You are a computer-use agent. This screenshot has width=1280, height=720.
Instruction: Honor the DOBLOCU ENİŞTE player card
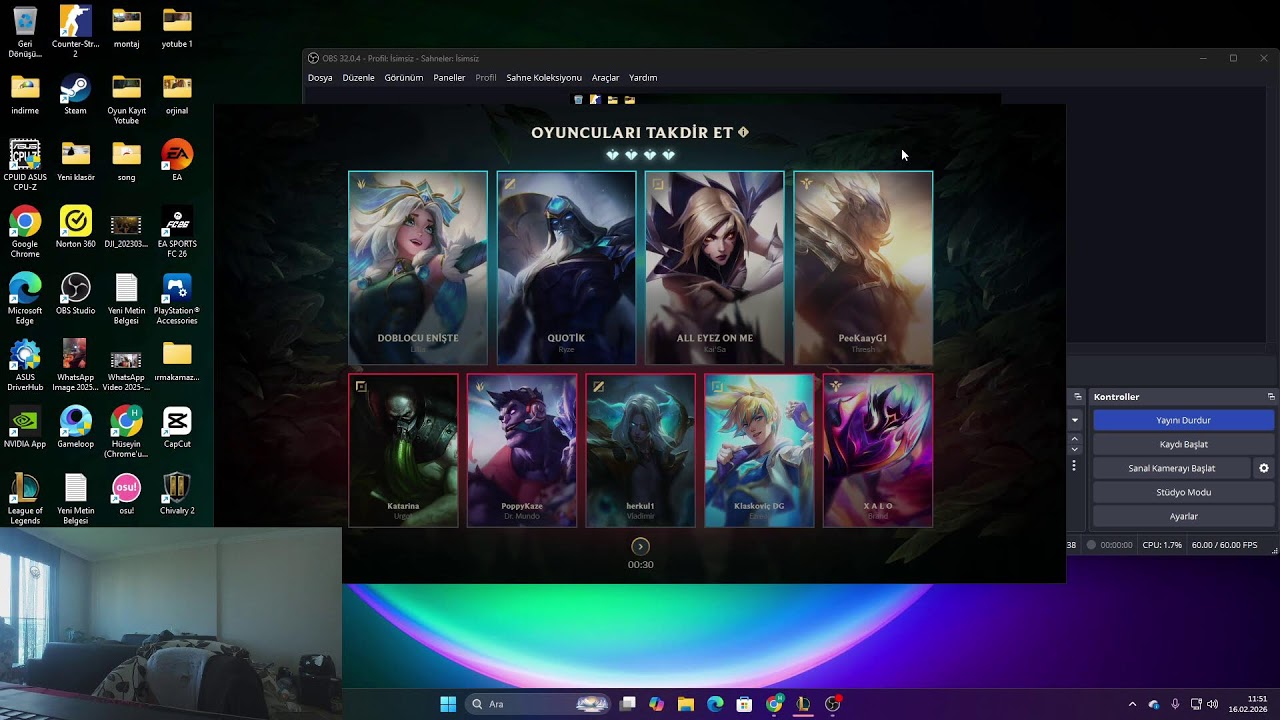(x=418, y=268)
